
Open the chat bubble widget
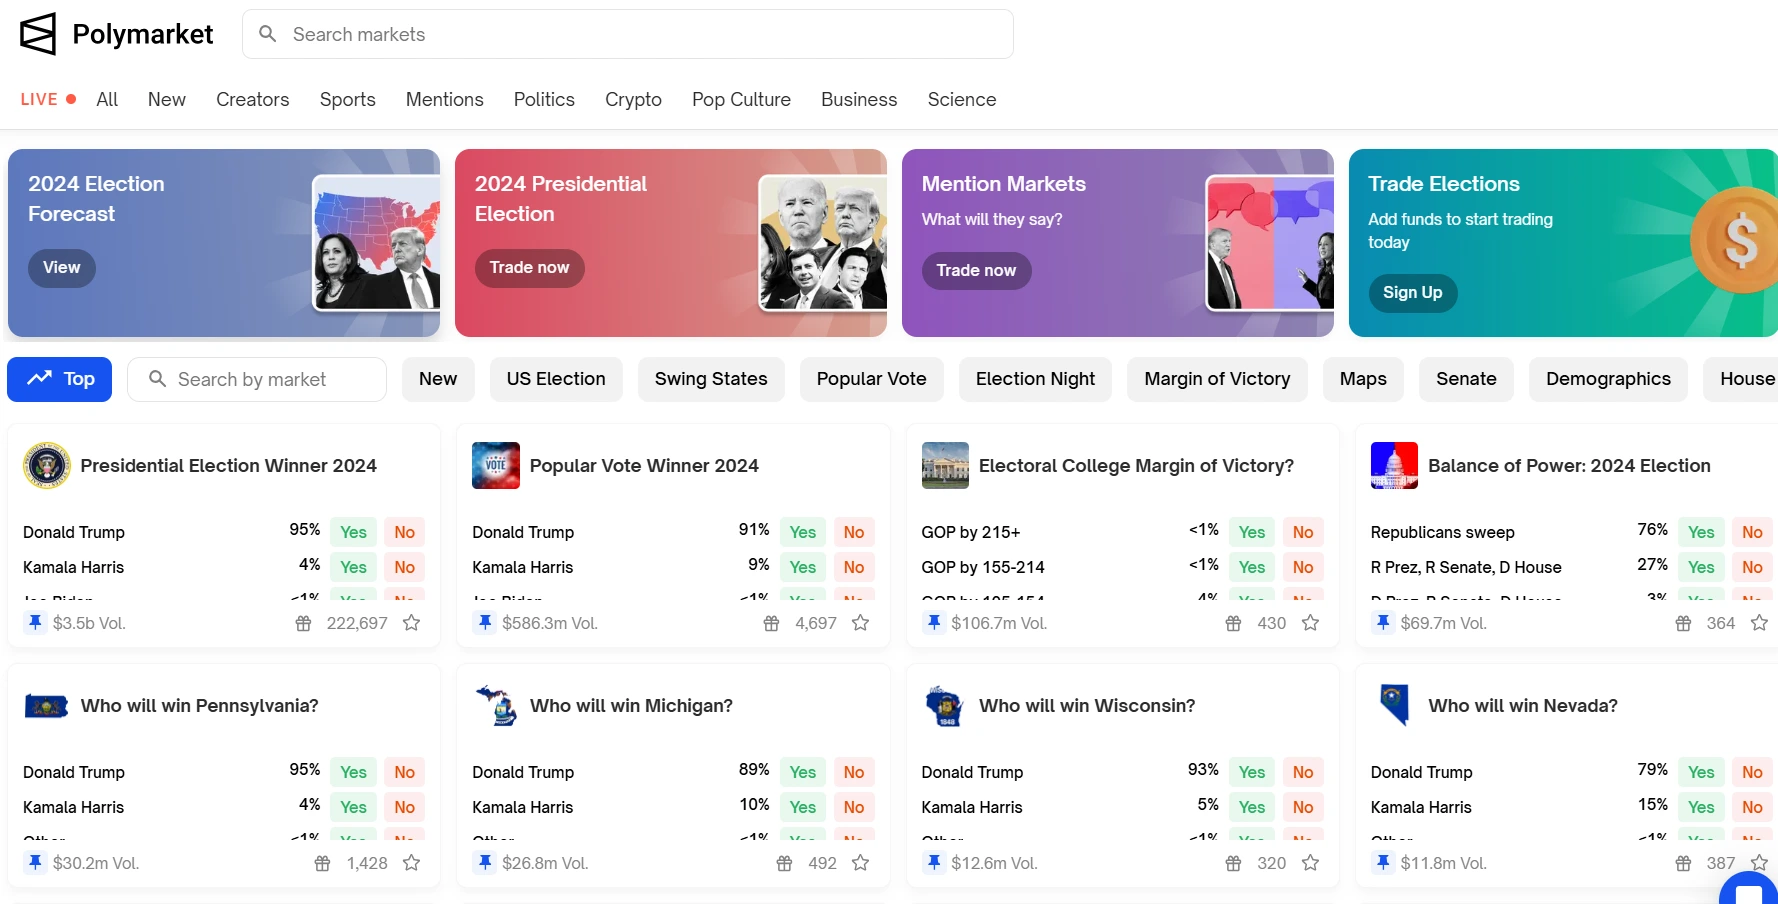click(x=1749, y=889)
